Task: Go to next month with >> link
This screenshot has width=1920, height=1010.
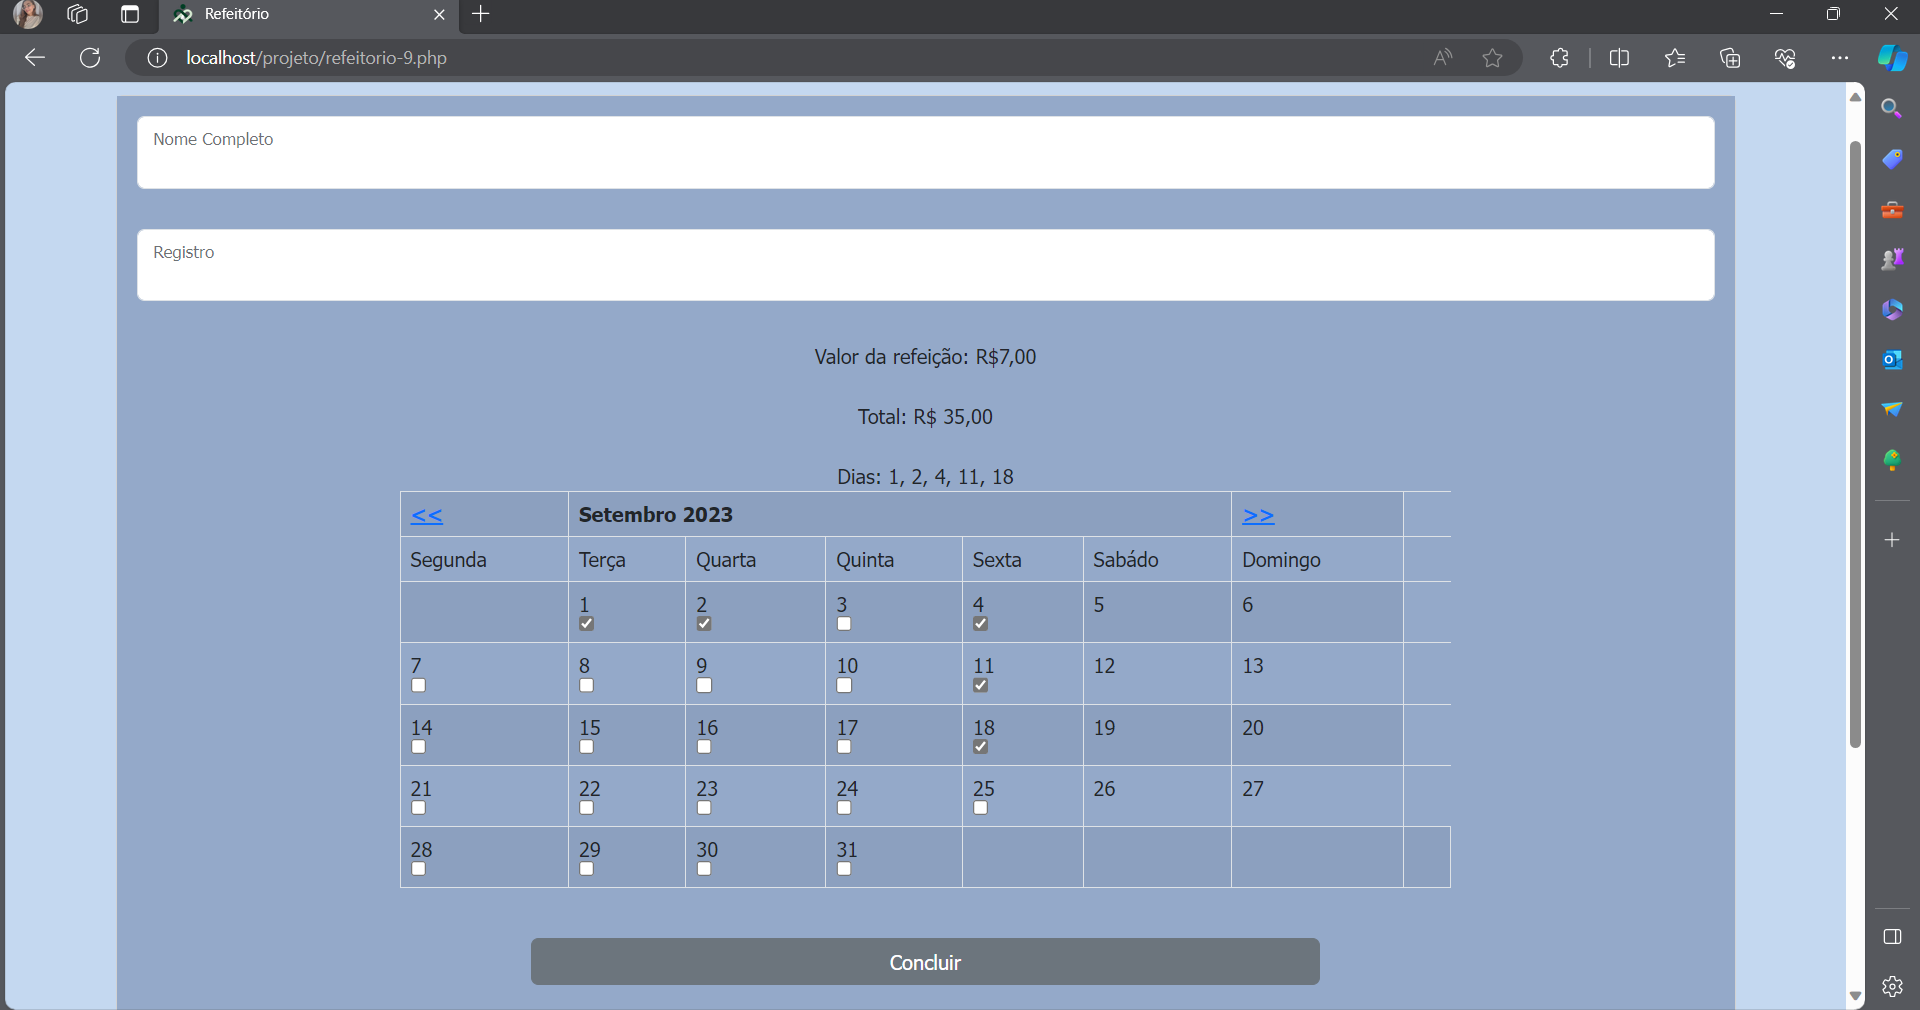Action: (x=1258, y=516)
